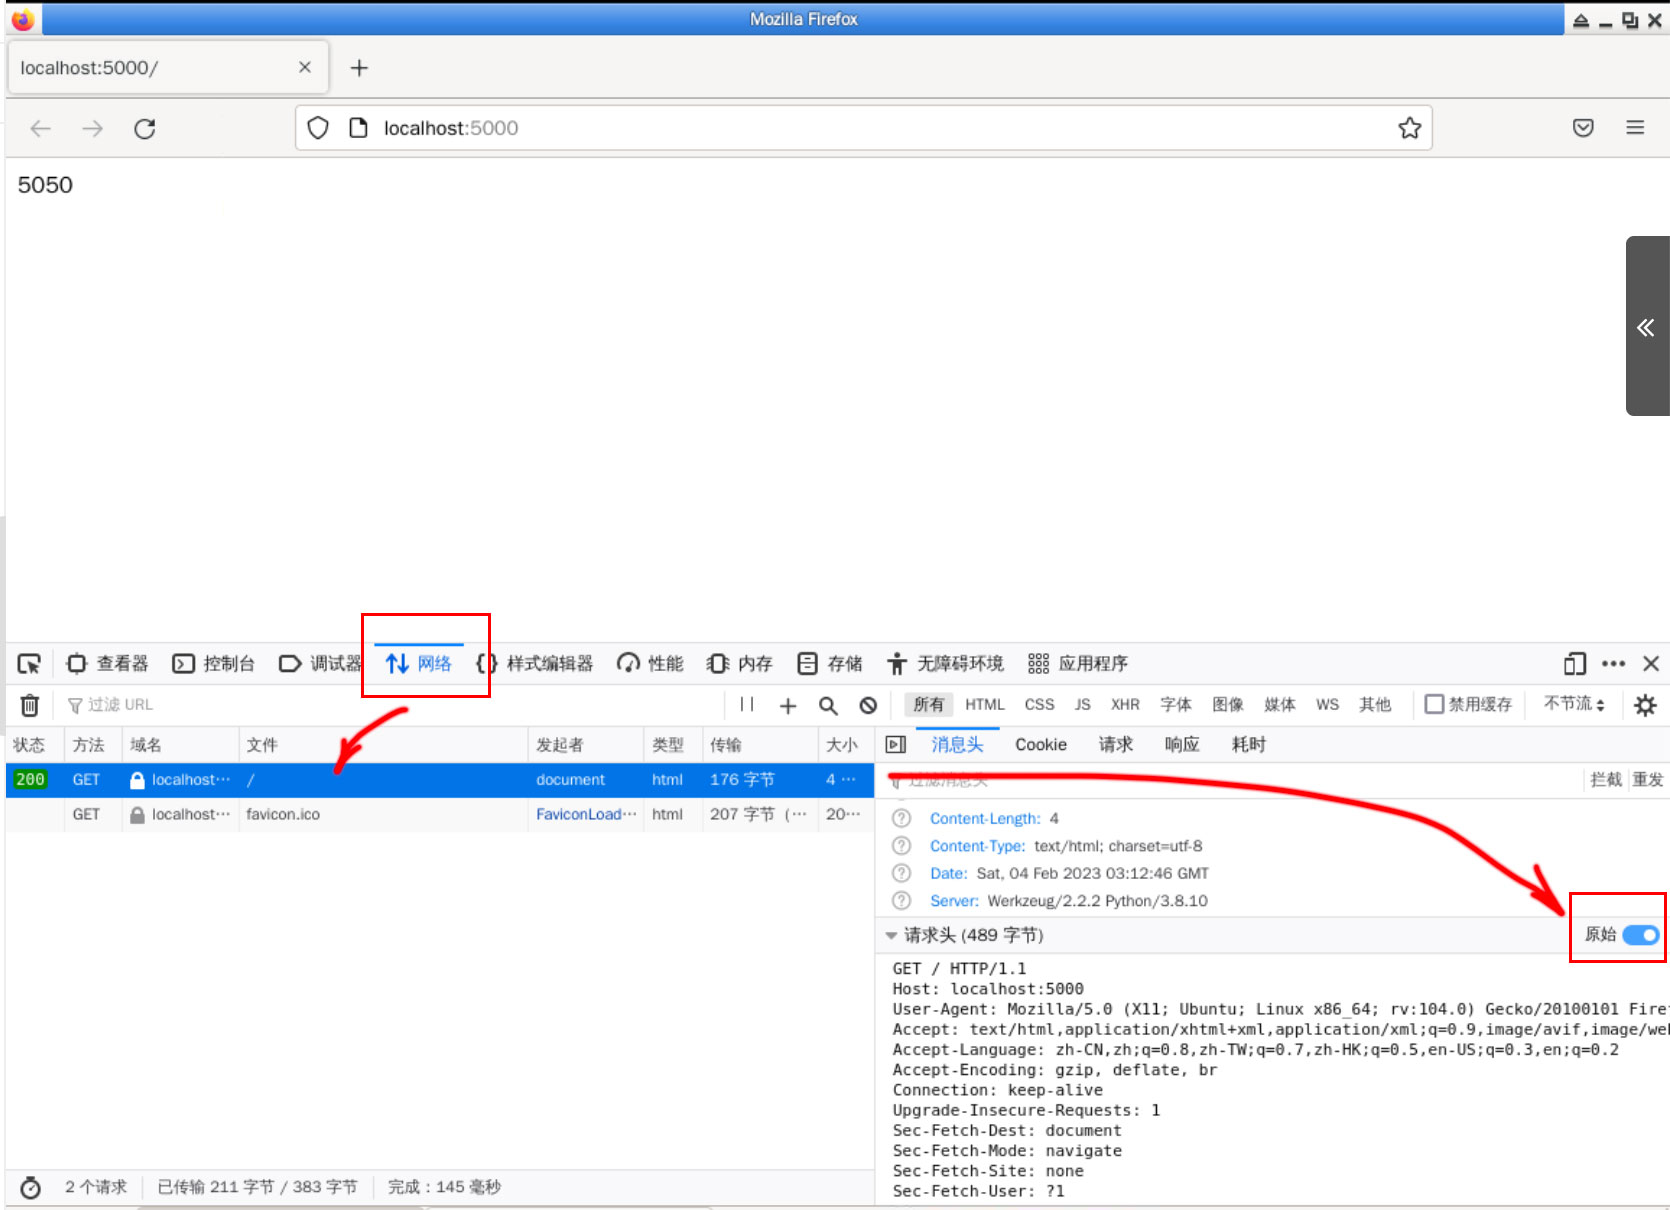Open network settings gear

(x=1645, y=705)
